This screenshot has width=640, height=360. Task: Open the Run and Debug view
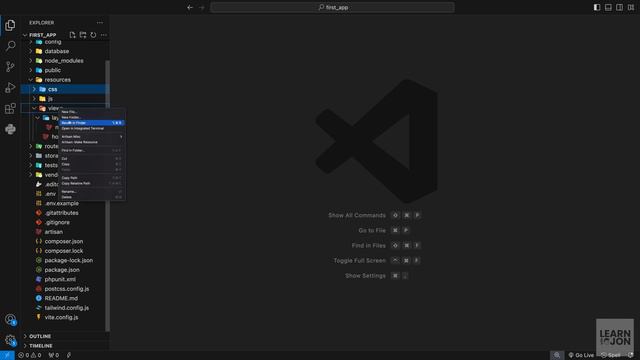[10, 87]
